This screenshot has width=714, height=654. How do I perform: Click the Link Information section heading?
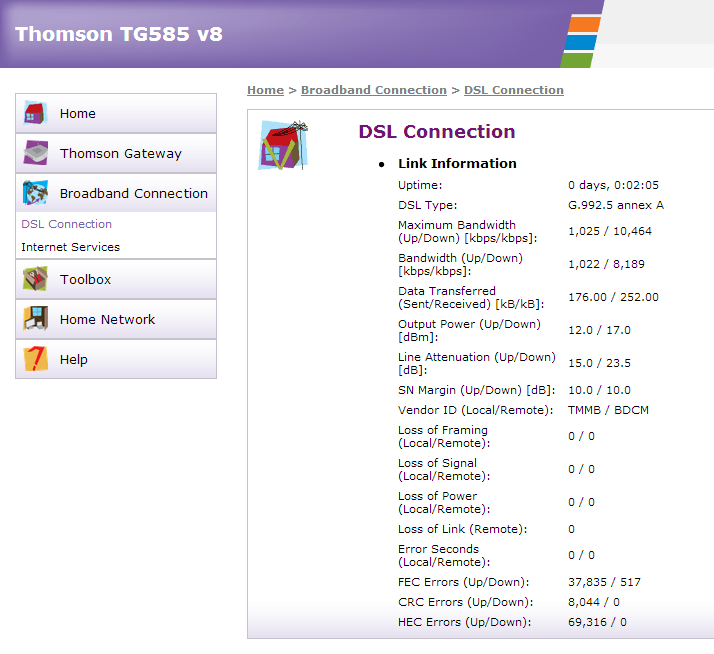457,164
